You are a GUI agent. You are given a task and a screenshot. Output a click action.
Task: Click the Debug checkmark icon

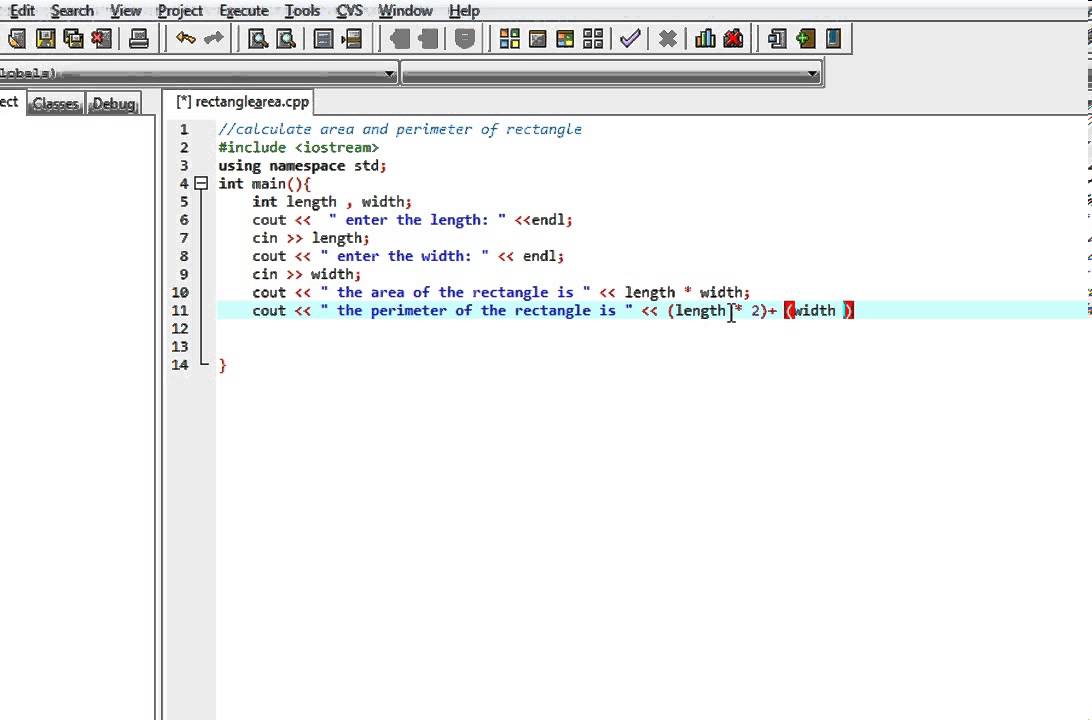(x=630, y=38)
